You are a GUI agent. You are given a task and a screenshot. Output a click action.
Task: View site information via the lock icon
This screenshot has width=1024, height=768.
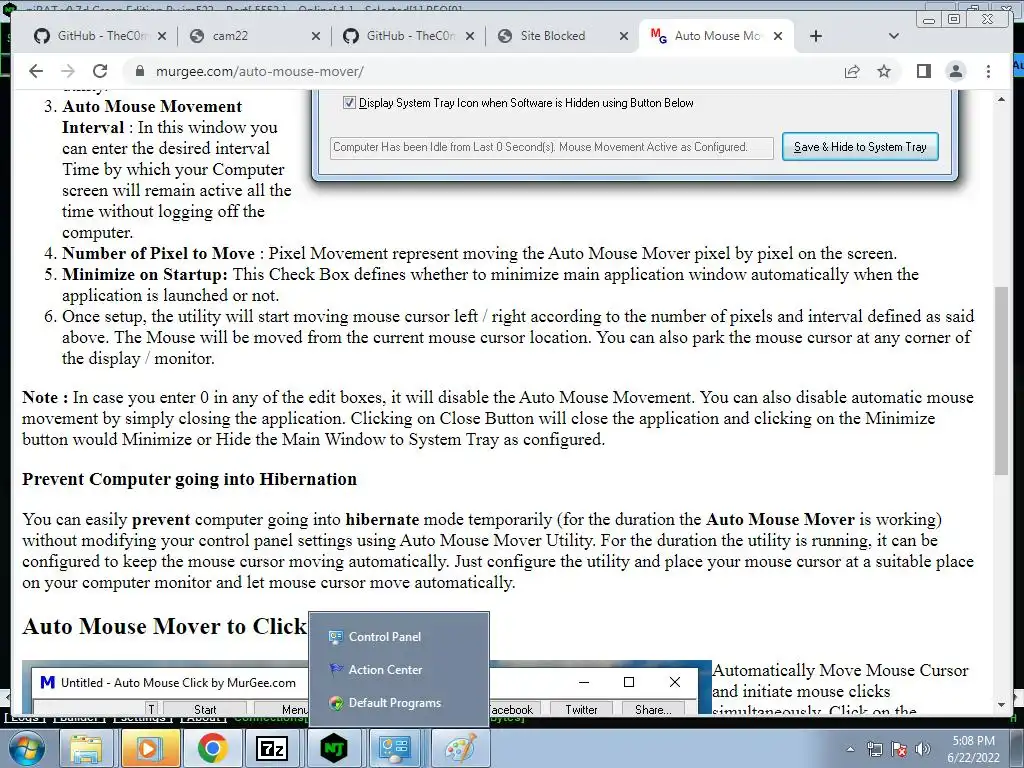coord(140,71)
